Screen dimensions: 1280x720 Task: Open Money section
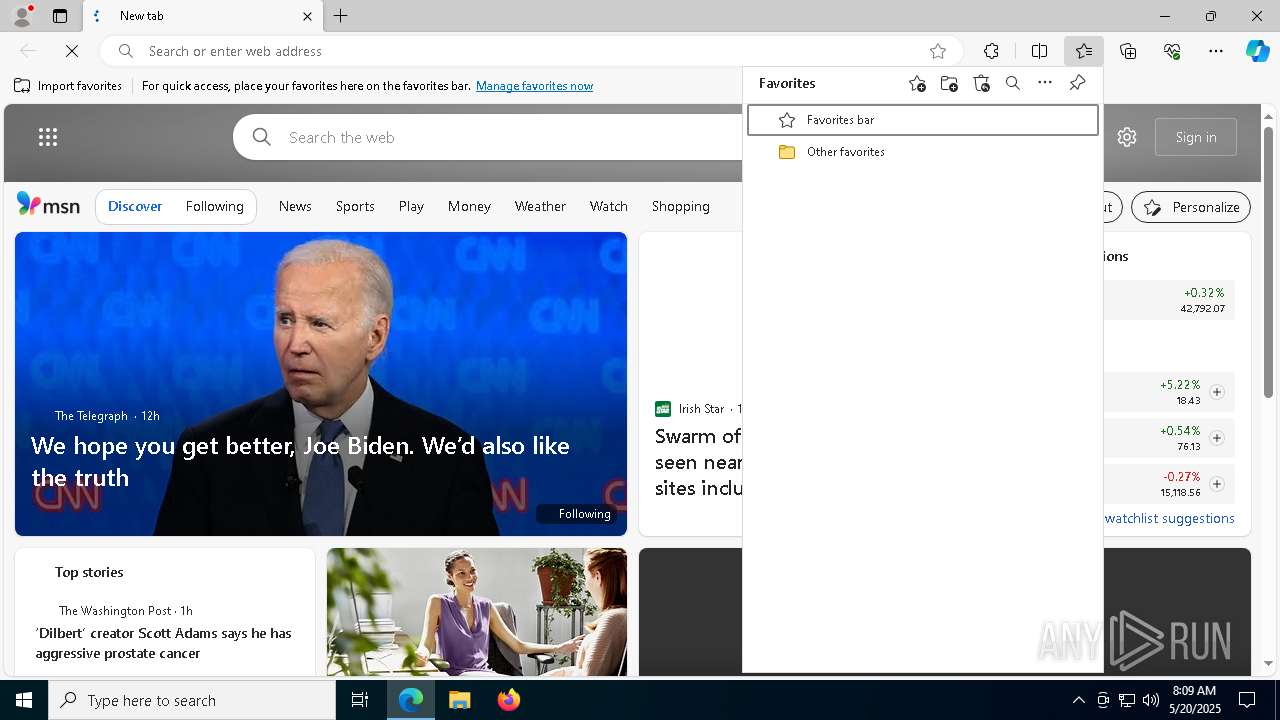click(469, 206)
